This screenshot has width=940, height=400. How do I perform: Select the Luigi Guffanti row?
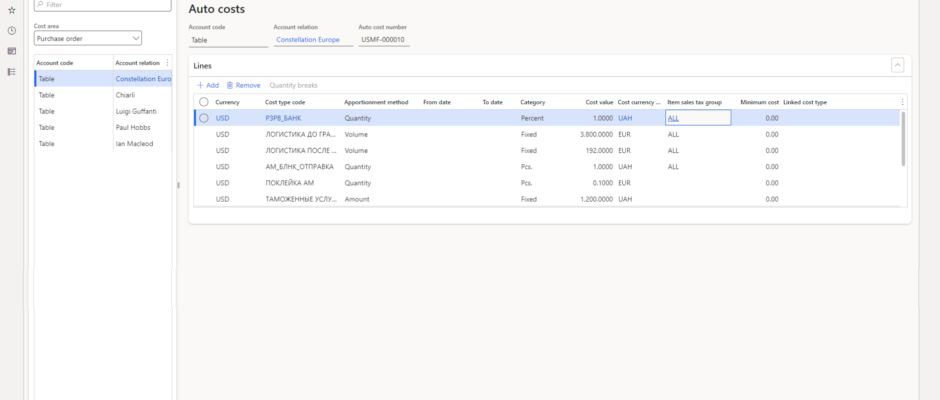(103, 111)
